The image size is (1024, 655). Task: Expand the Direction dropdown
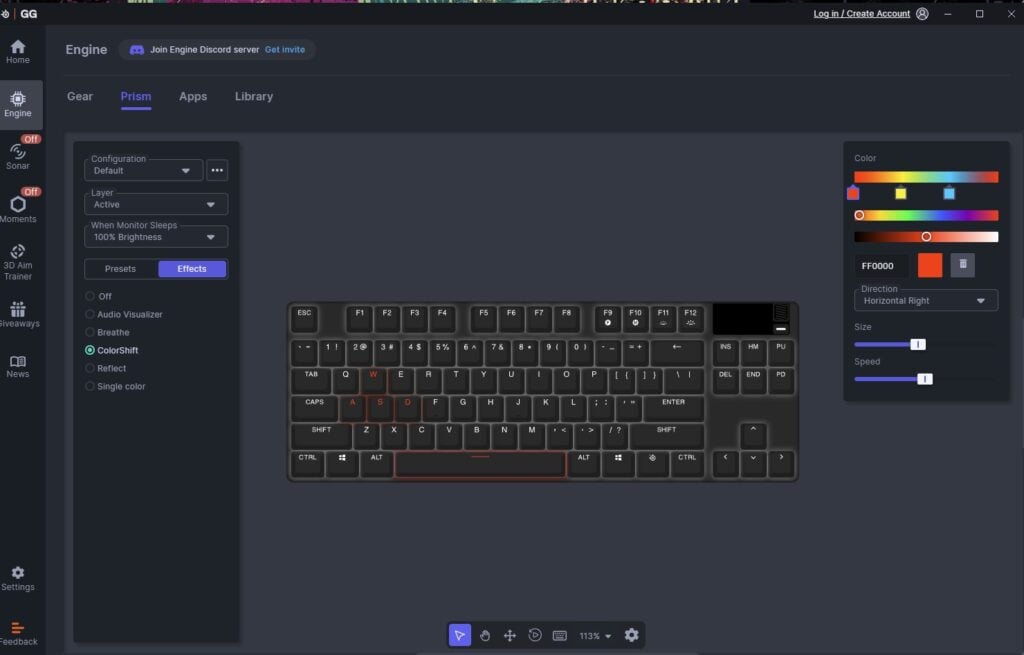point(925,300)
